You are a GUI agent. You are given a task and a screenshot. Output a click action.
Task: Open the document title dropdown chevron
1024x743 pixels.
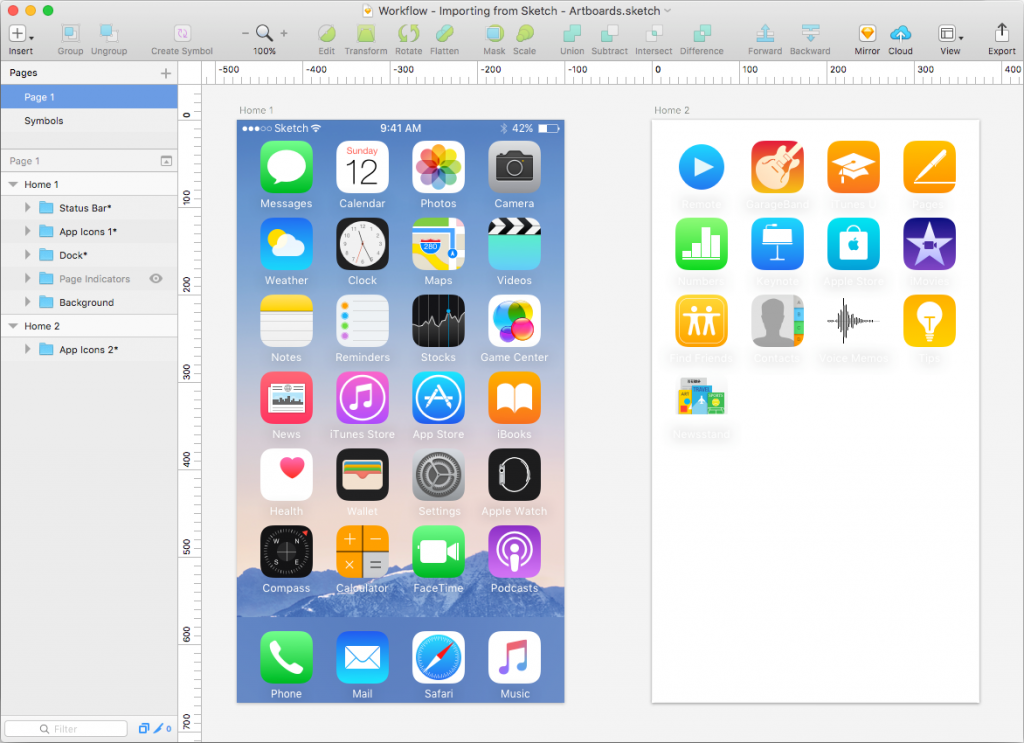pos(667,11)
